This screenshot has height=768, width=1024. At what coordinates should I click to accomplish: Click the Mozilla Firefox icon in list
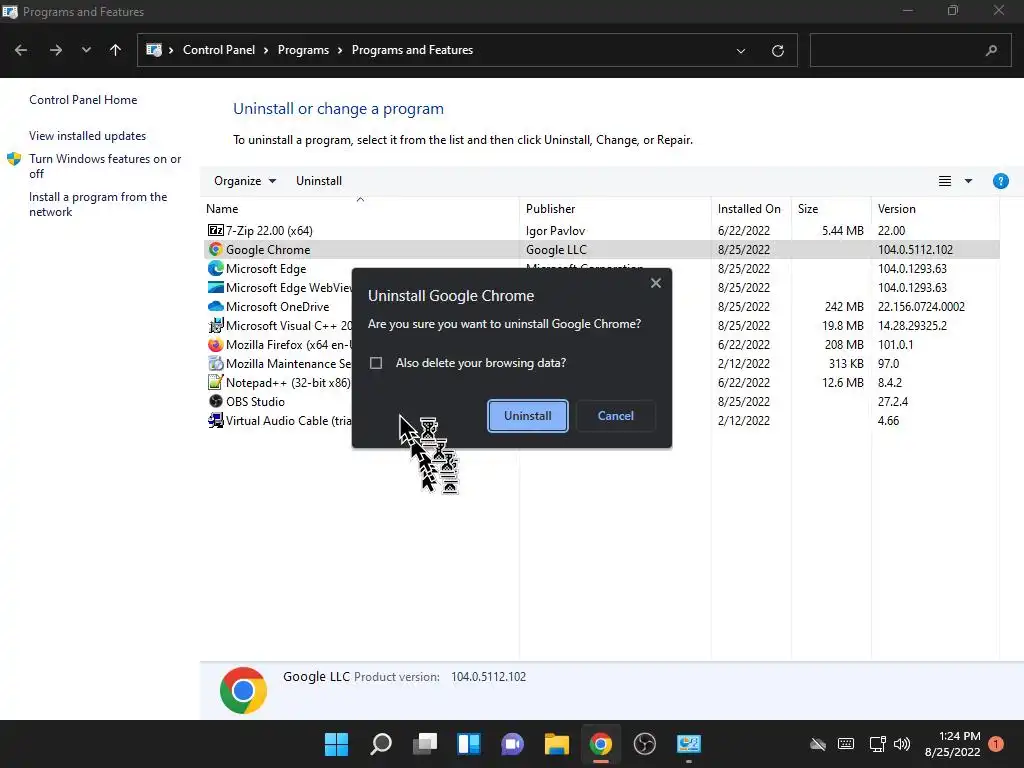point(216,344)
